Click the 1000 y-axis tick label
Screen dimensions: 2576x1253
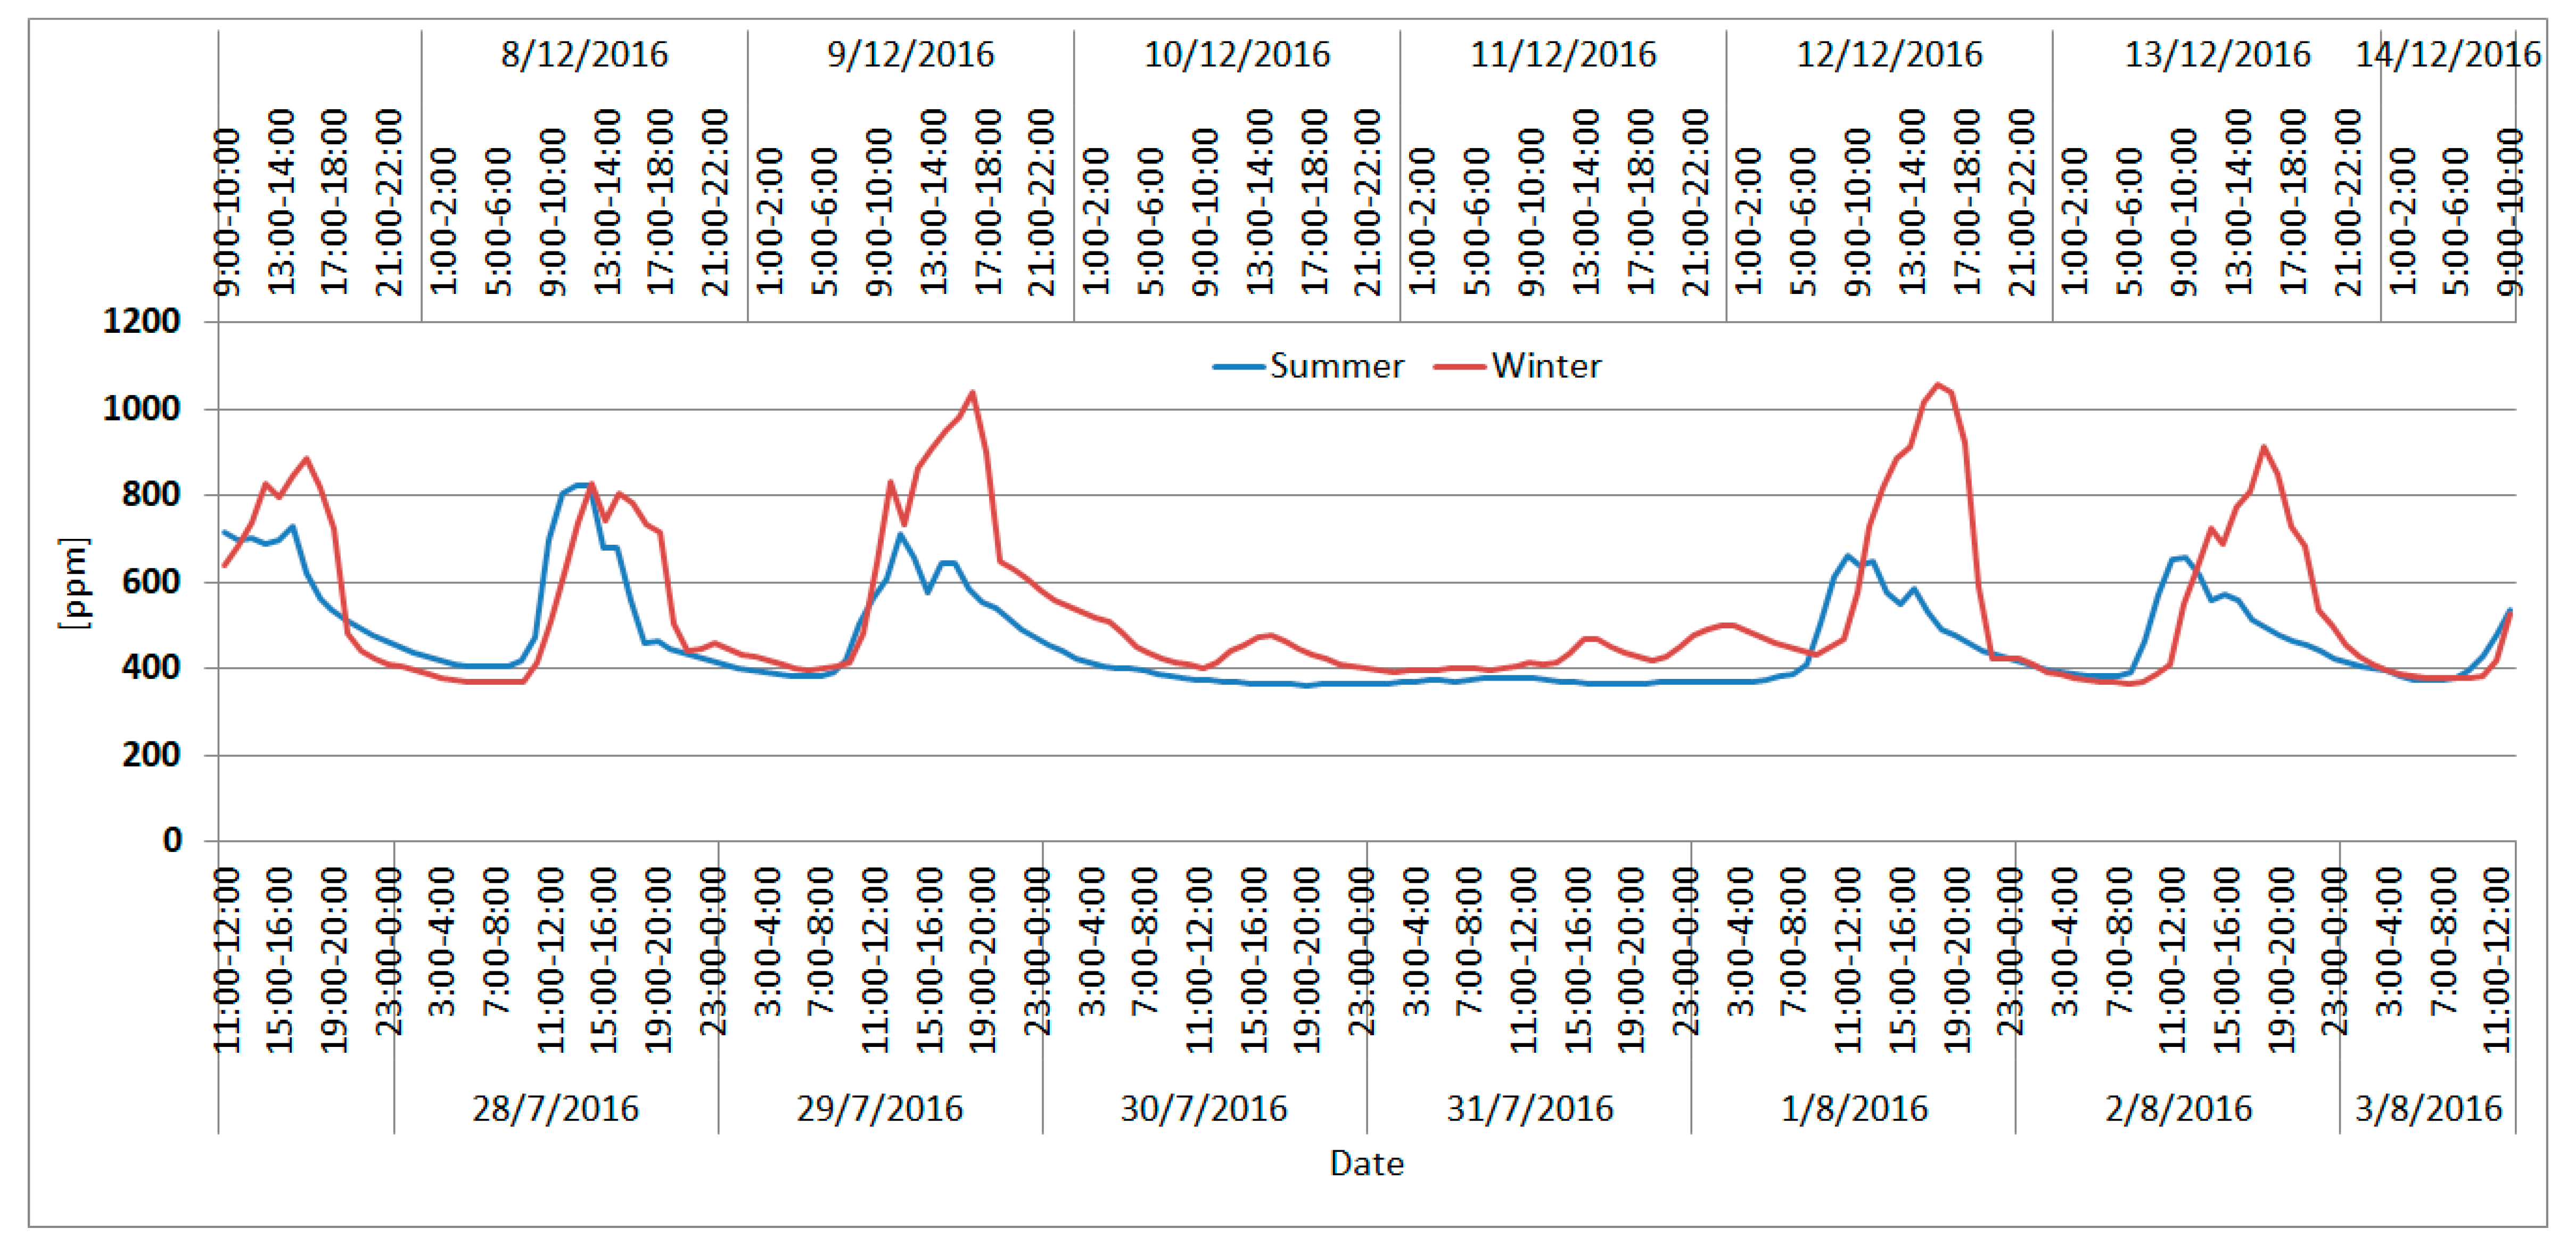click(141, 409)
